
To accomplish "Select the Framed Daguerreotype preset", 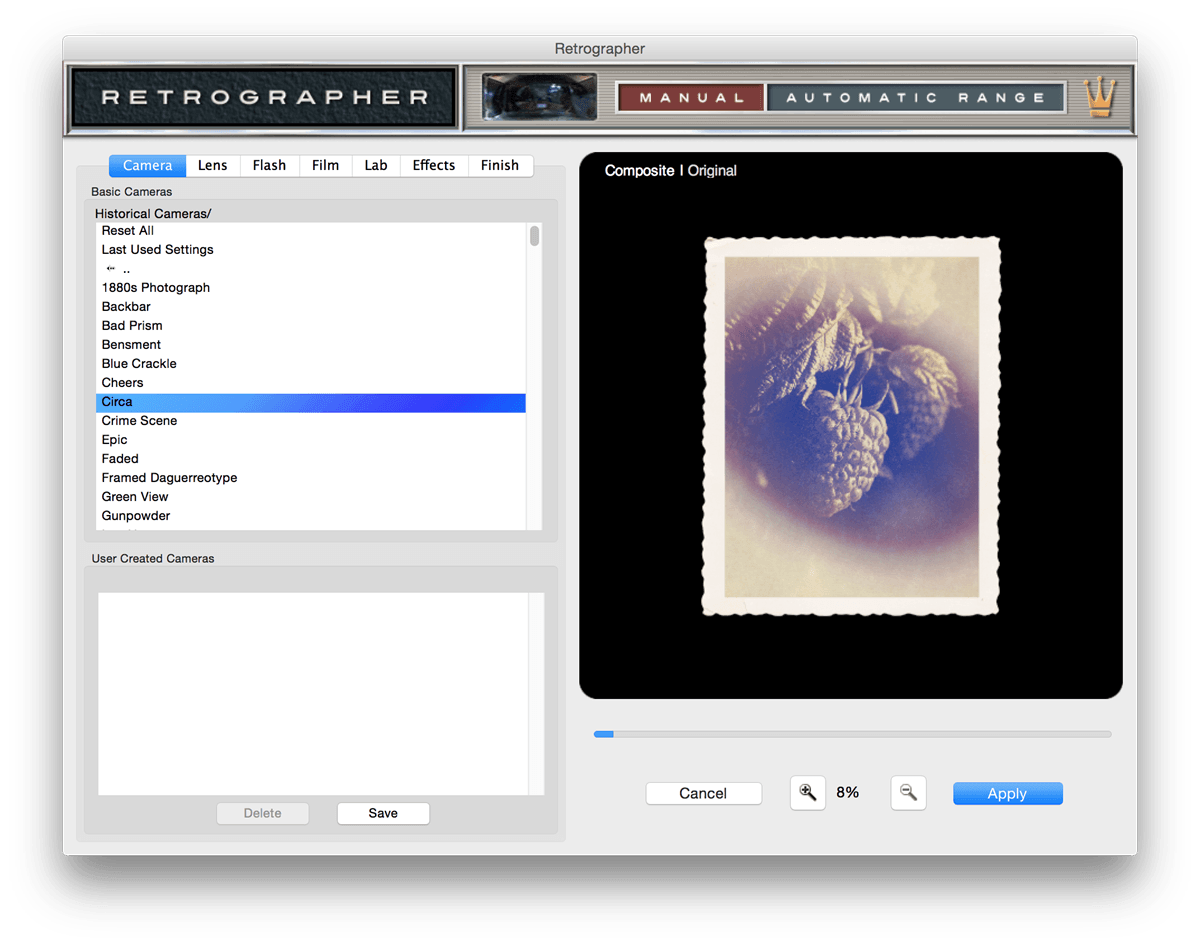I will [311, 478].
